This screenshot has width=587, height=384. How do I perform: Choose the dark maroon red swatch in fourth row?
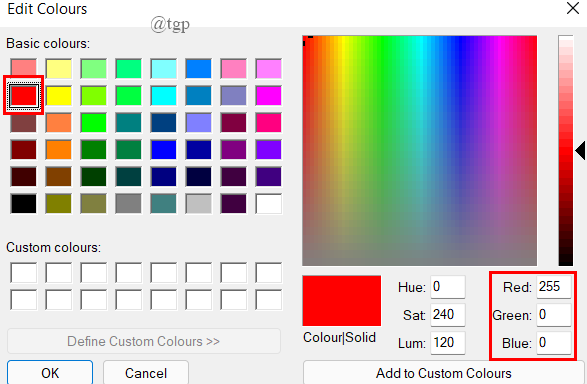tap(24, 150)
